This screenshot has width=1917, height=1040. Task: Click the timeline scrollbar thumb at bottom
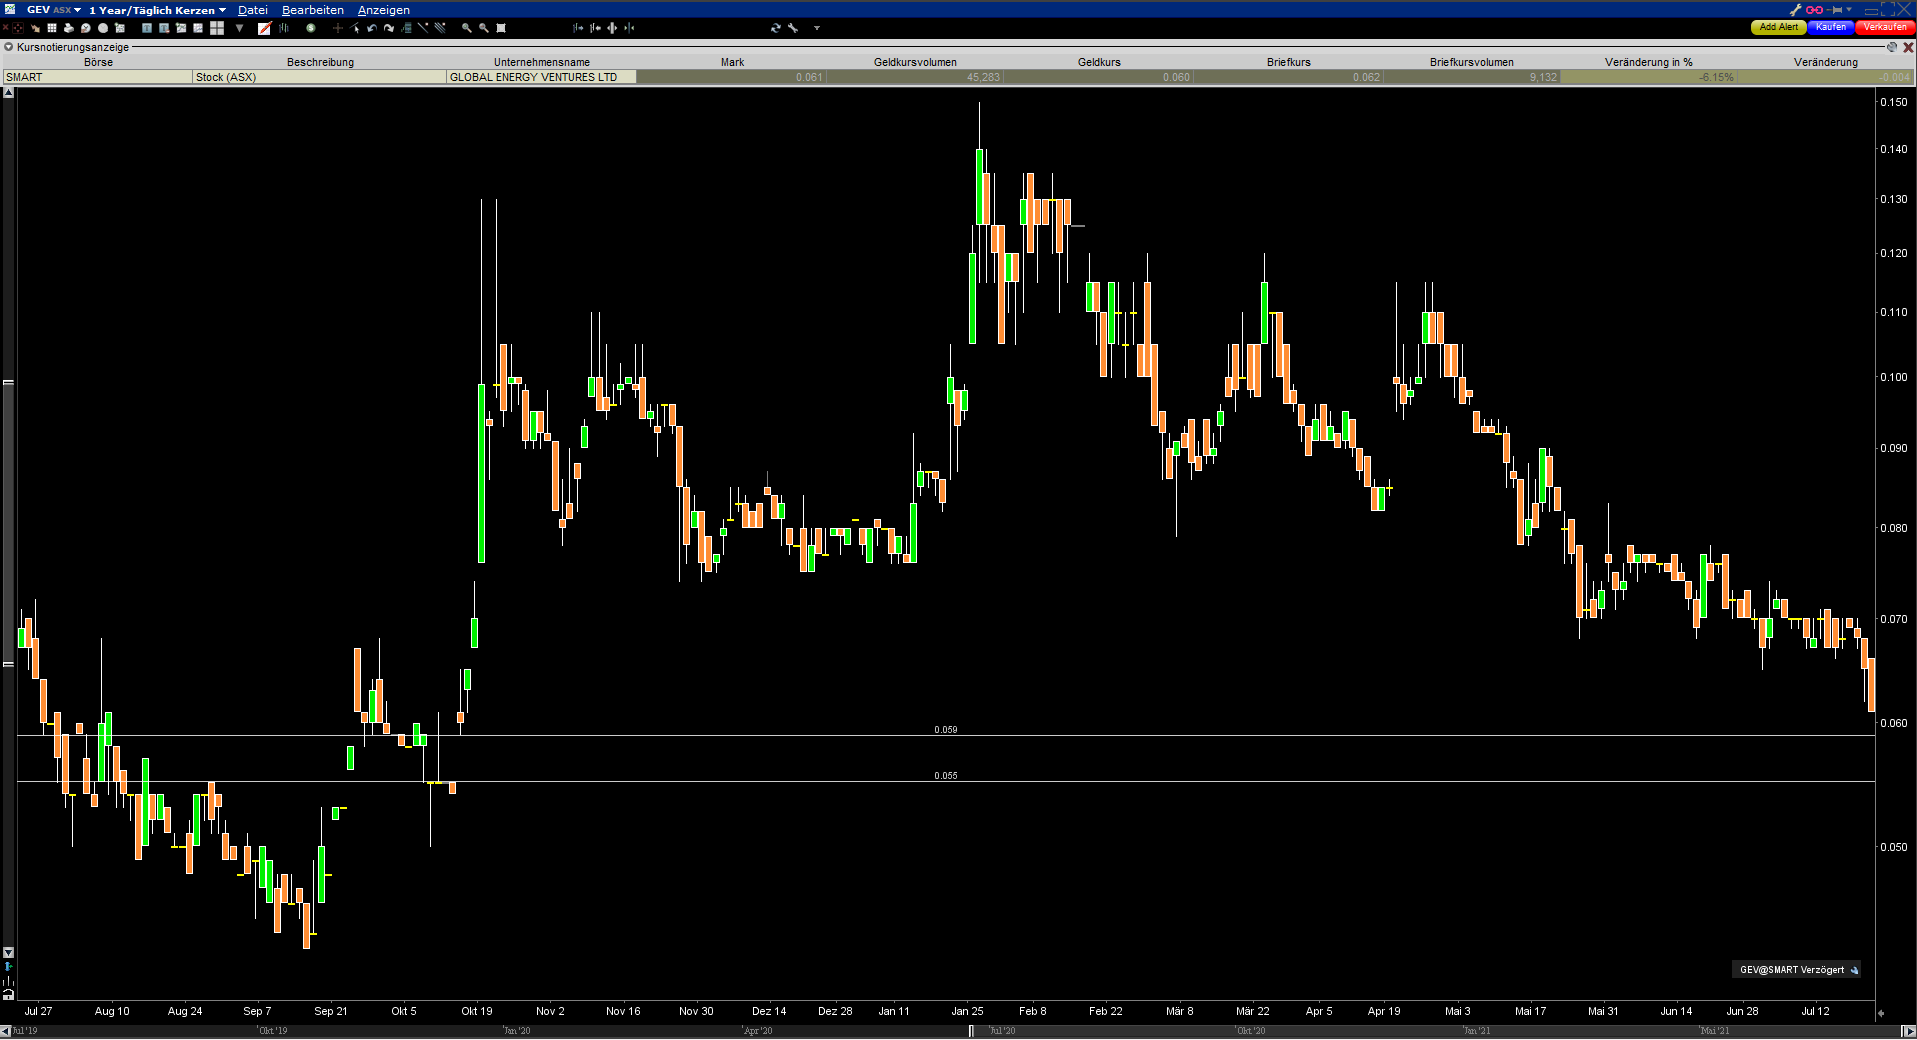[971, 1031]
